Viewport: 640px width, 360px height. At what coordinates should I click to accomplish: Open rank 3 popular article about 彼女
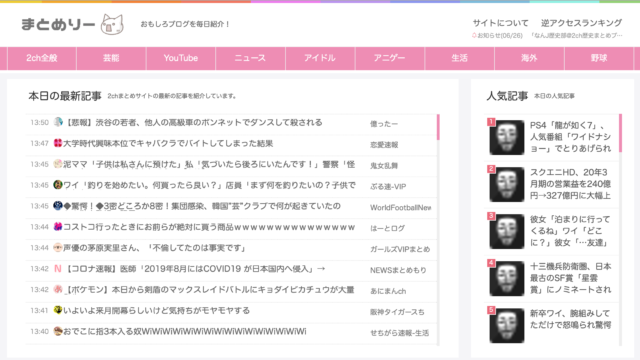[570, 231]
